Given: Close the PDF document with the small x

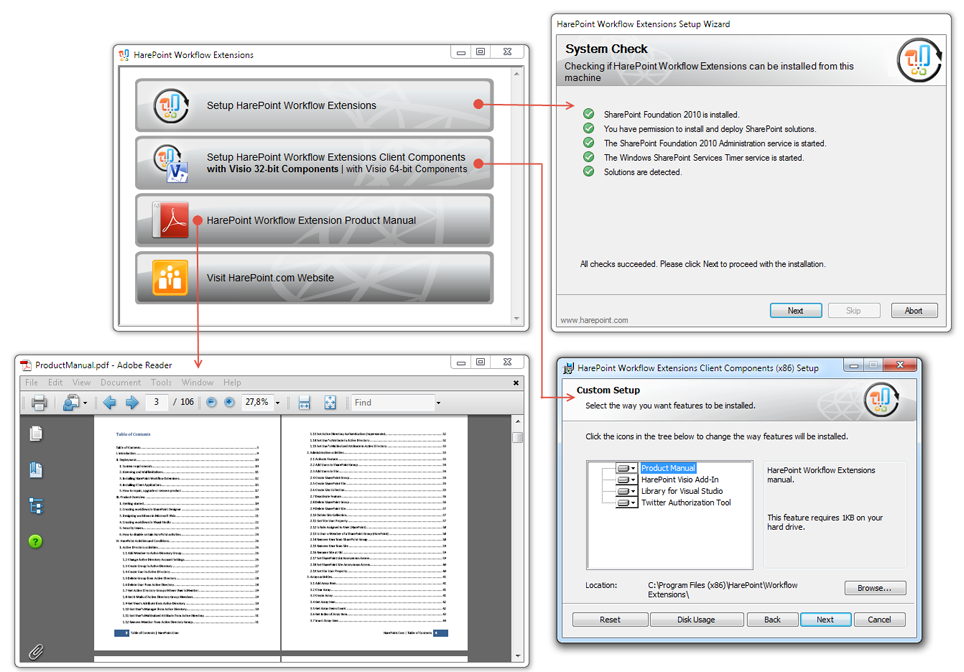Looking at the screenshot, I should (x=516, y=382).
